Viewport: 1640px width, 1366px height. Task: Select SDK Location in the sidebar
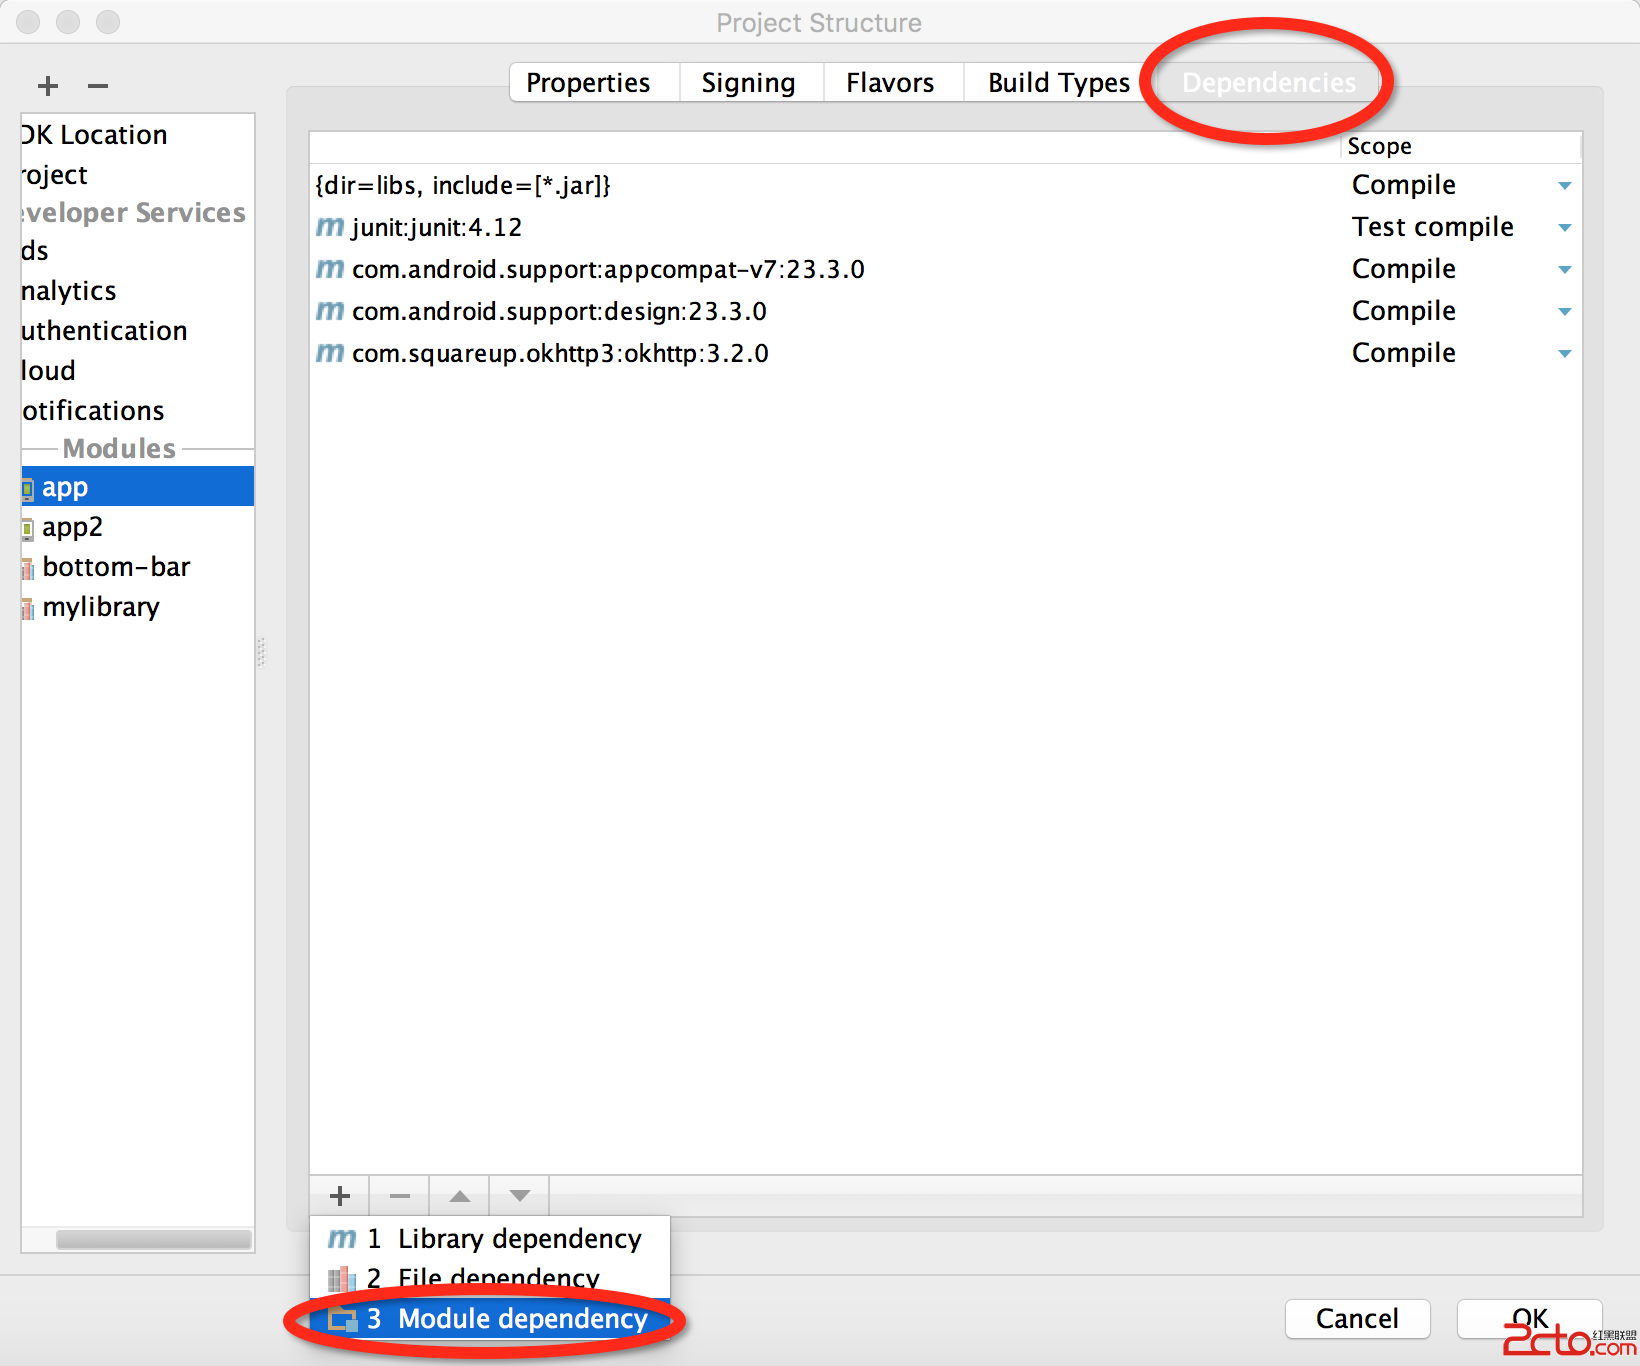[x=138, y=135]
